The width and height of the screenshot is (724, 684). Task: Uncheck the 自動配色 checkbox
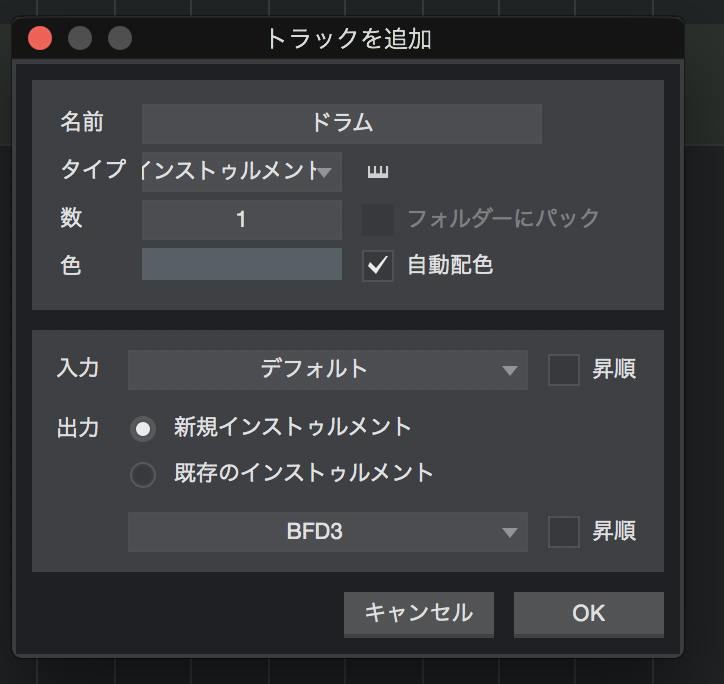coord(377,266)
